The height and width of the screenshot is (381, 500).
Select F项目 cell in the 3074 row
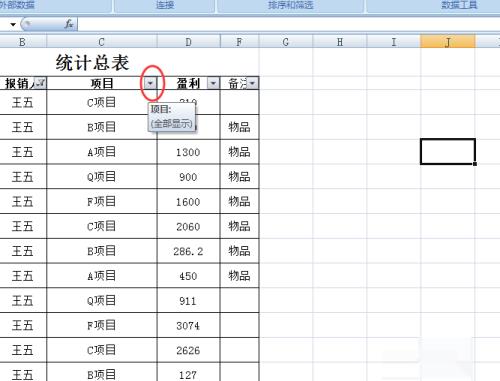click(102, 325)
